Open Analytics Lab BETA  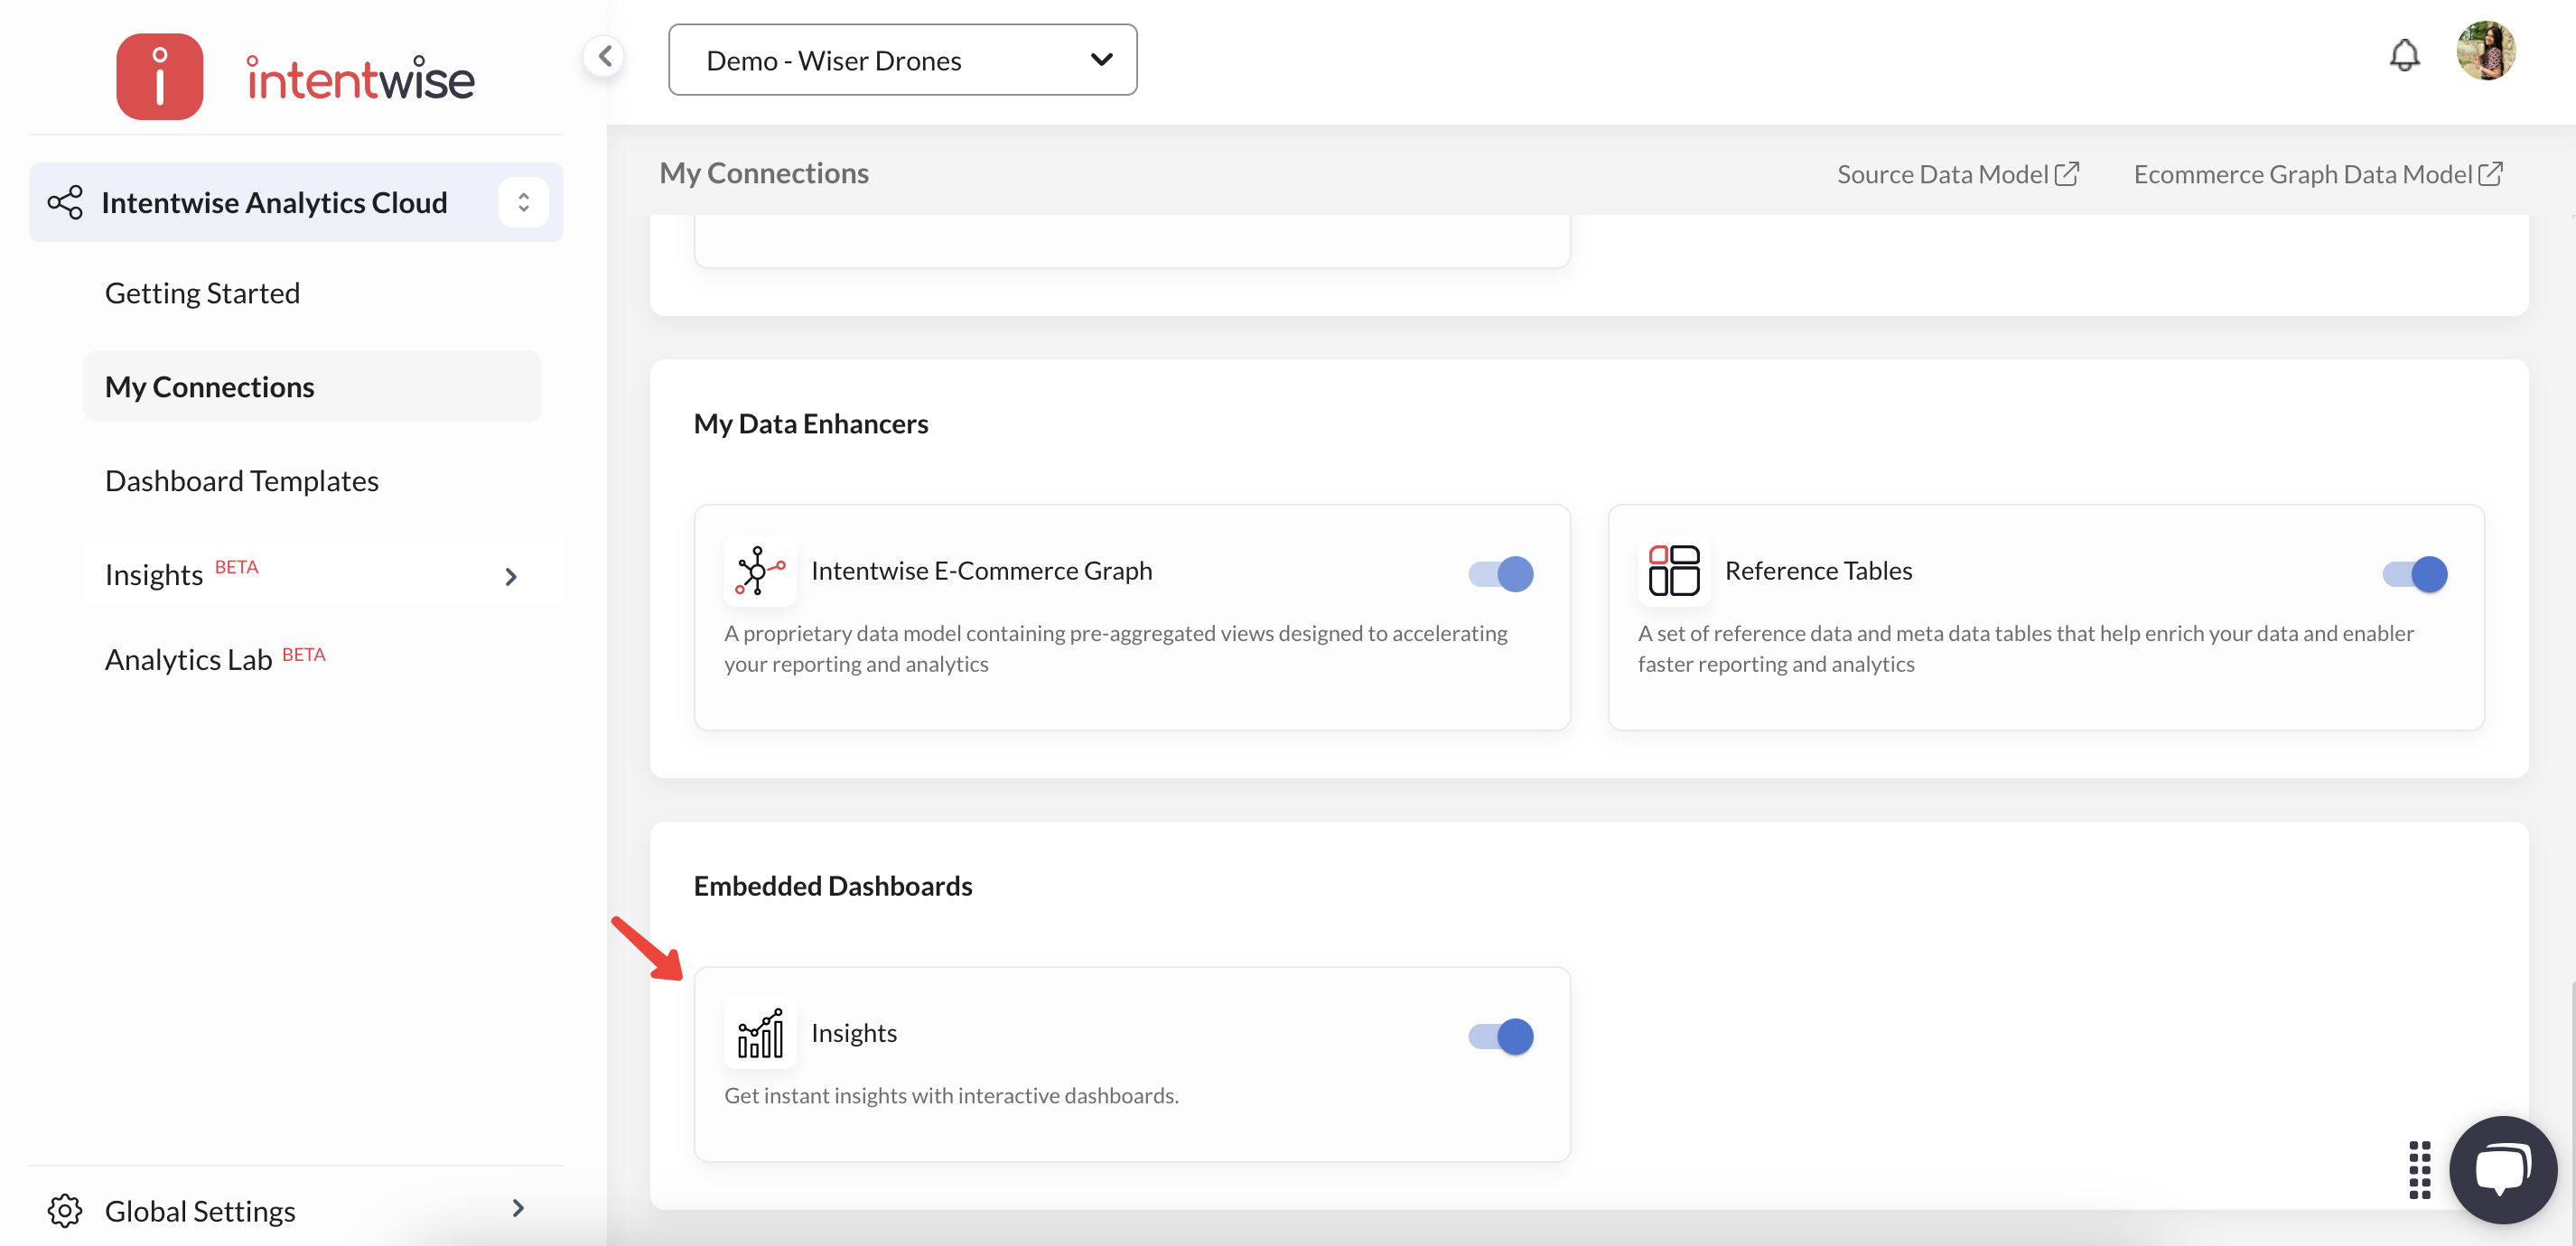coord(215,658)
